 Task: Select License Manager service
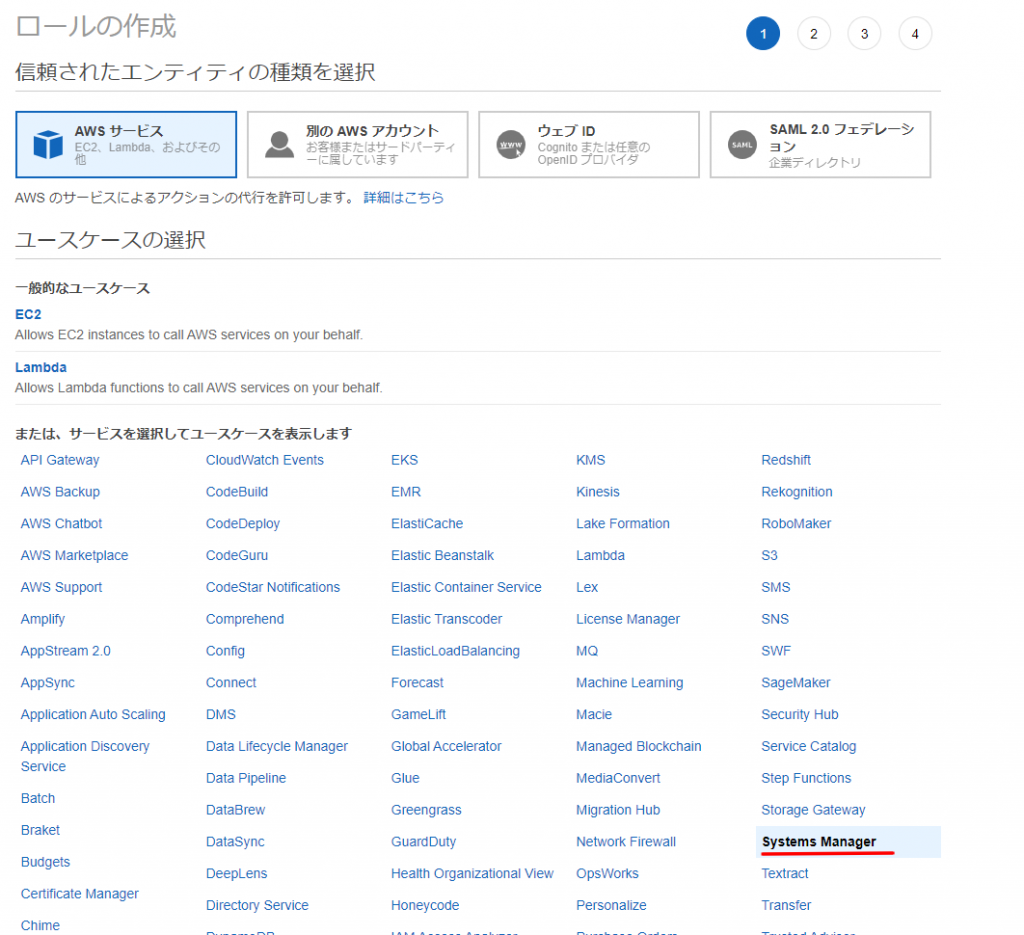[628, 619]
